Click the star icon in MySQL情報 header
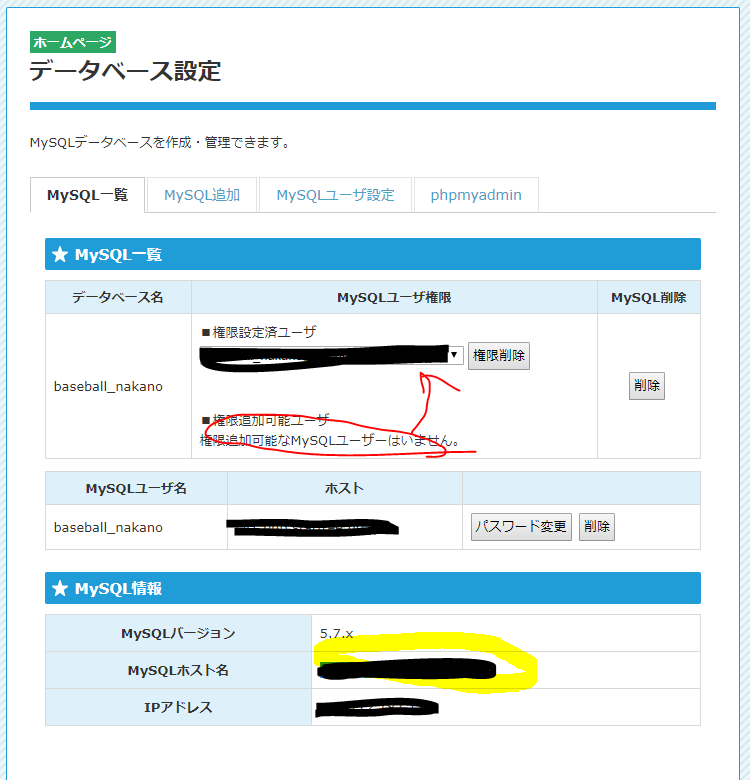Screen dimensions: 750x780 pyautogui.click(x=60, y=588)
